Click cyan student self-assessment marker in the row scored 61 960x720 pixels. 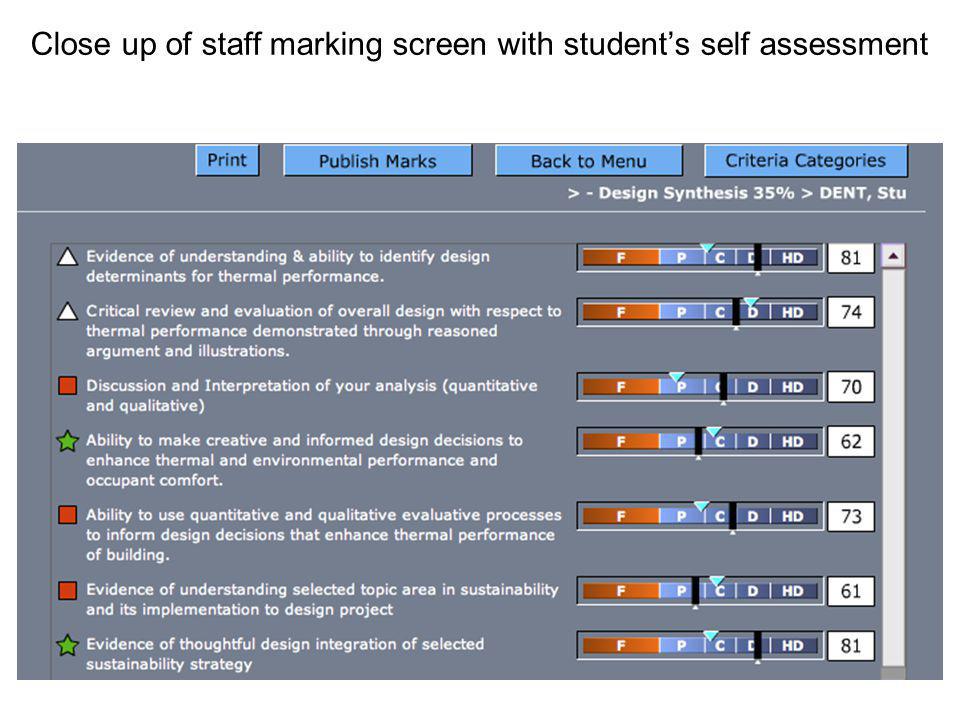[x=717, y=580]
